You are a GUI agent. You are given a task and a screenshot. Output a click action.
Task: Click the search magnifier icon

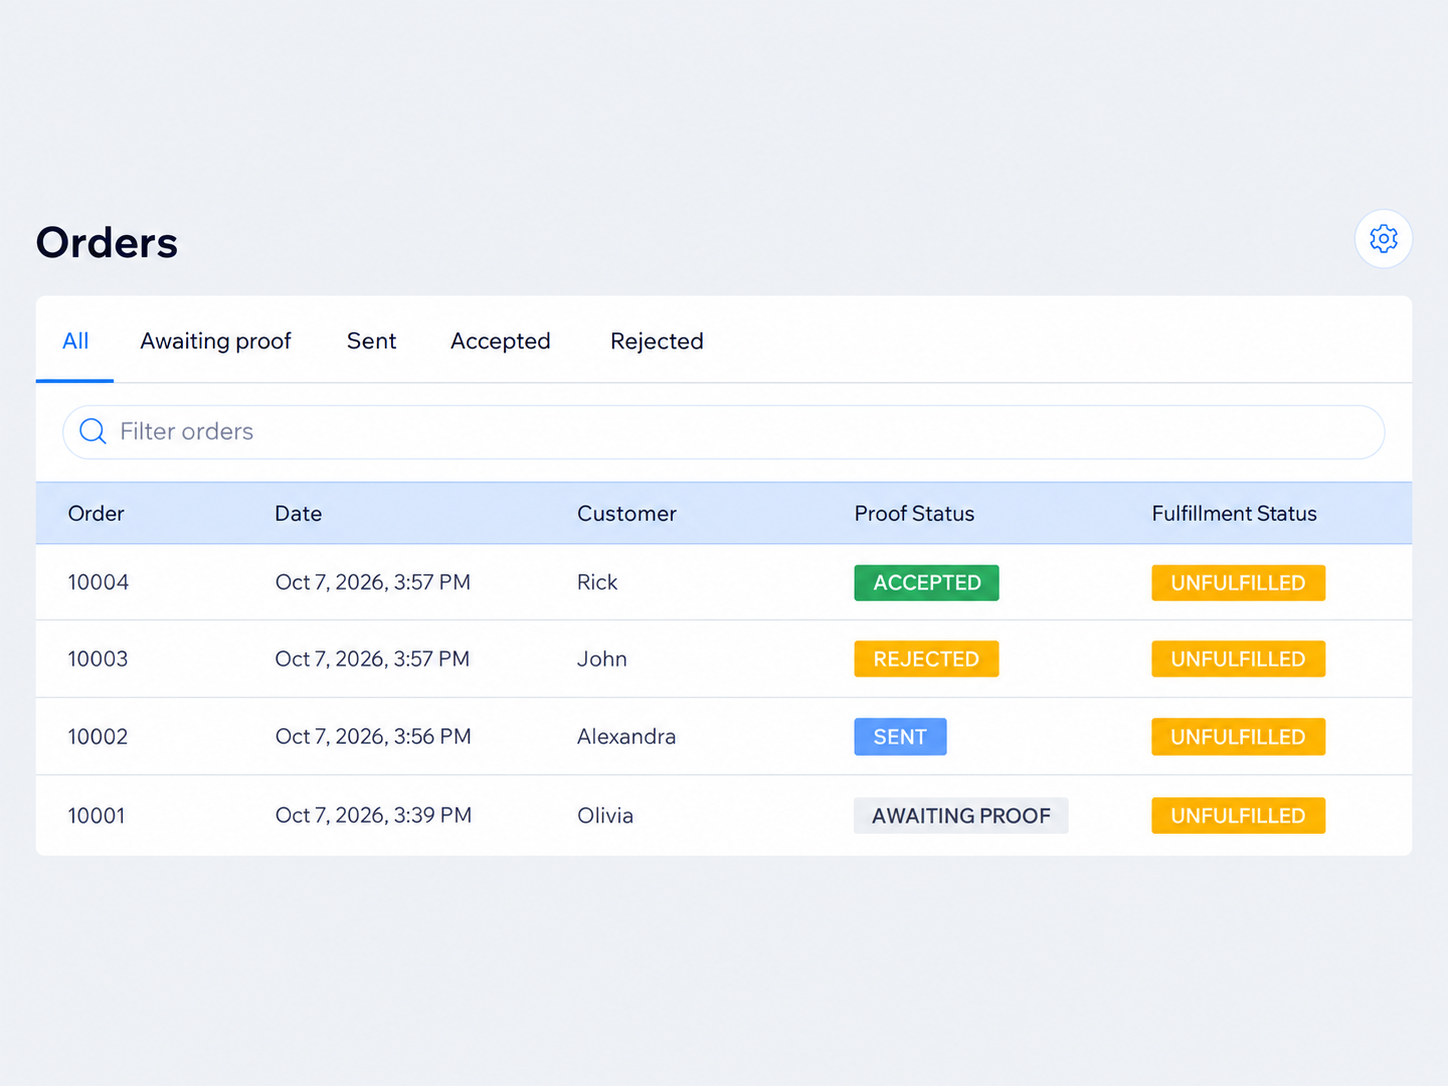click(x=93, y=431)
